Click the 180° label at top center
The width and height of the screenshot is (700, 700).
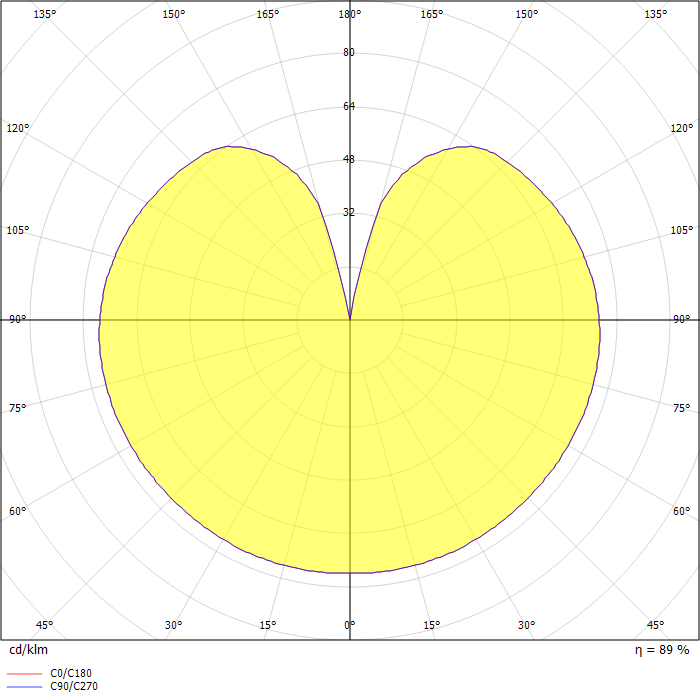click(350, 14)
